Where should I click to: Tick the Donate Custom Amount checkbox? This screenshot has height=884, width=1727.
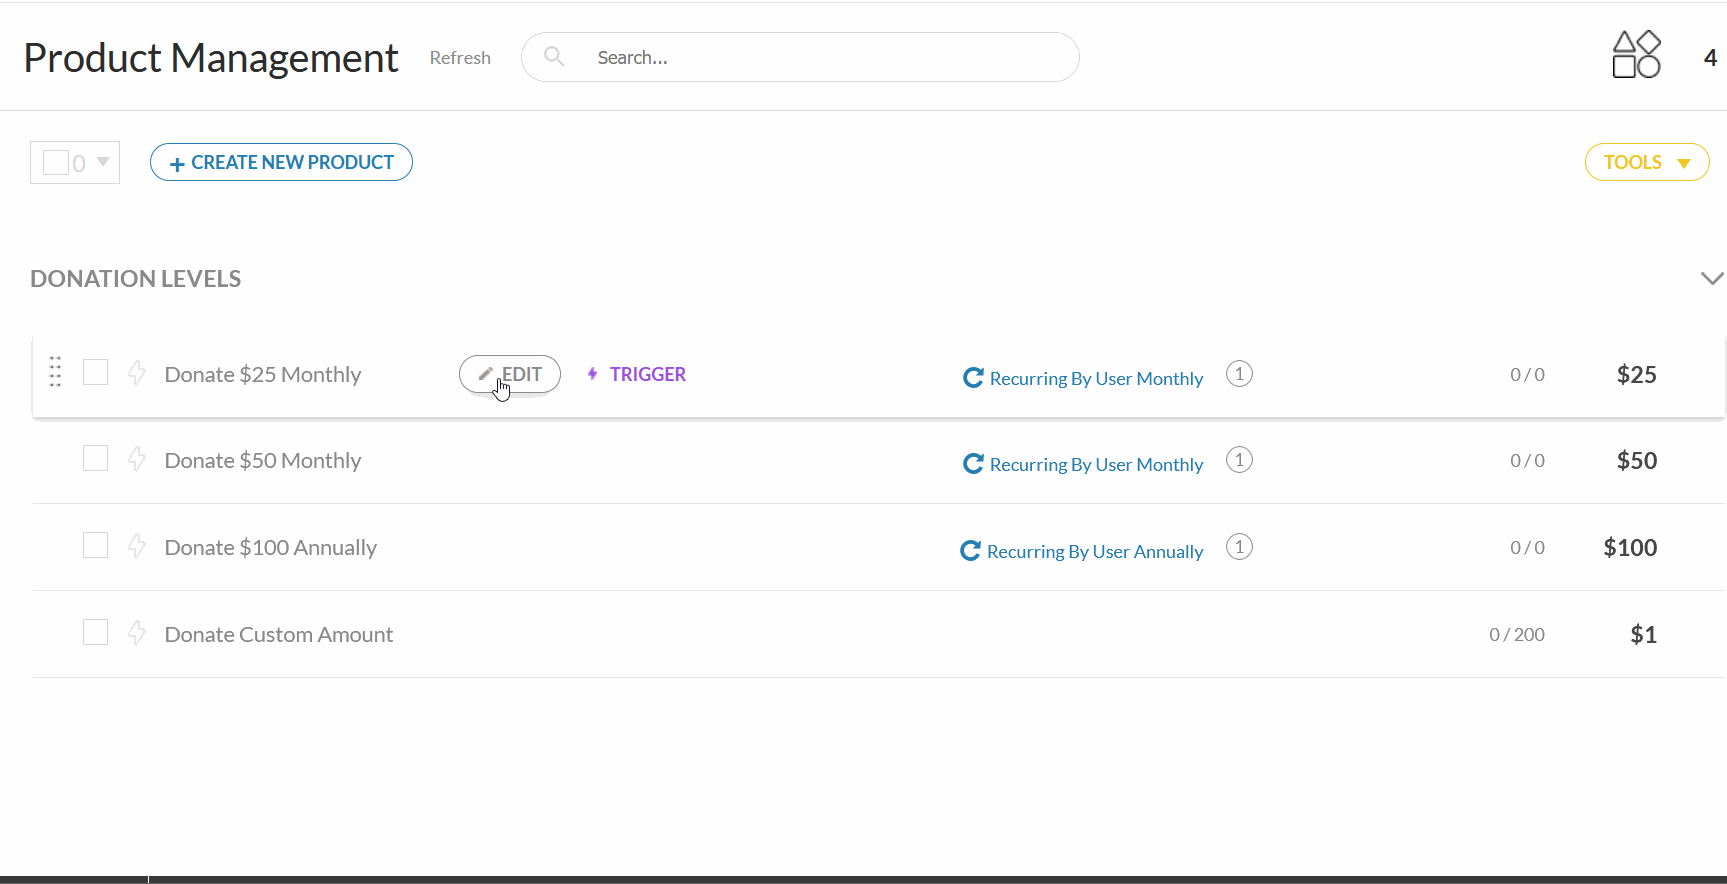pyautogui.click(x=95, y=632)
